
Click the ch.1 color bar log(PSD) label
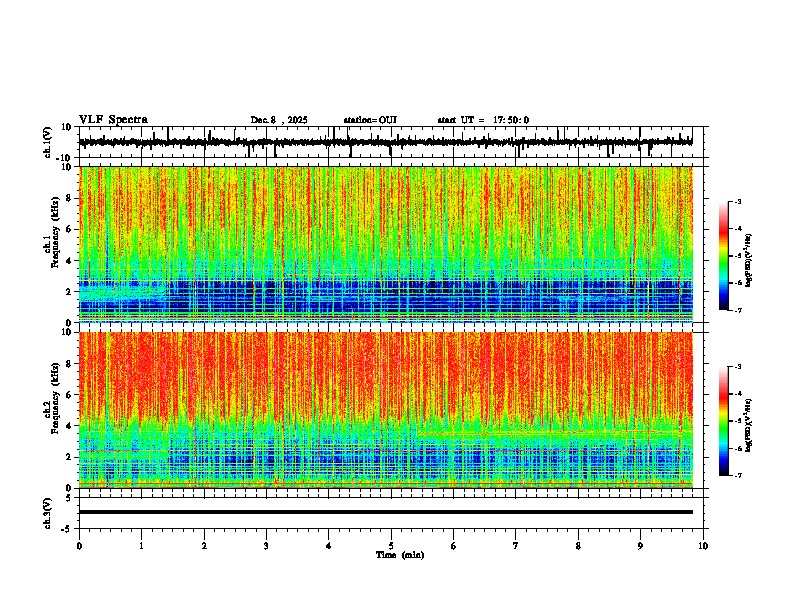click(x=749, y=260)
